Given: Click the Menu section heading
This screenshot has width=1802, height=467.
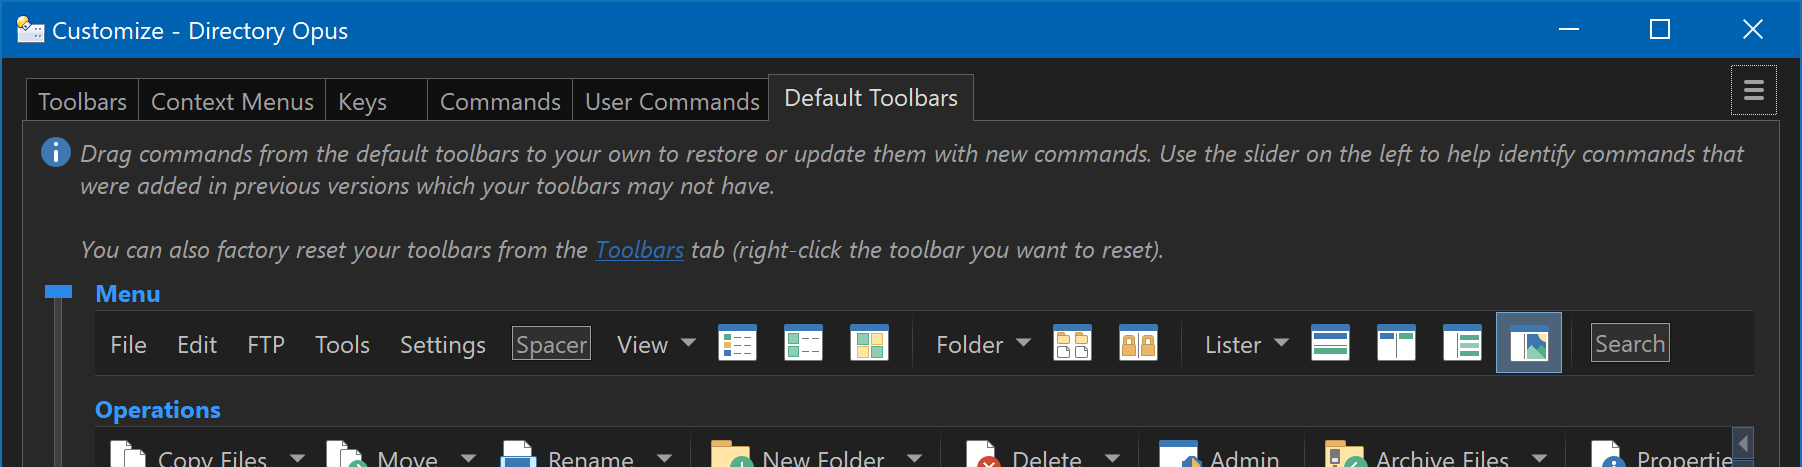Looking at the screenshot, I should click(128, 294).
